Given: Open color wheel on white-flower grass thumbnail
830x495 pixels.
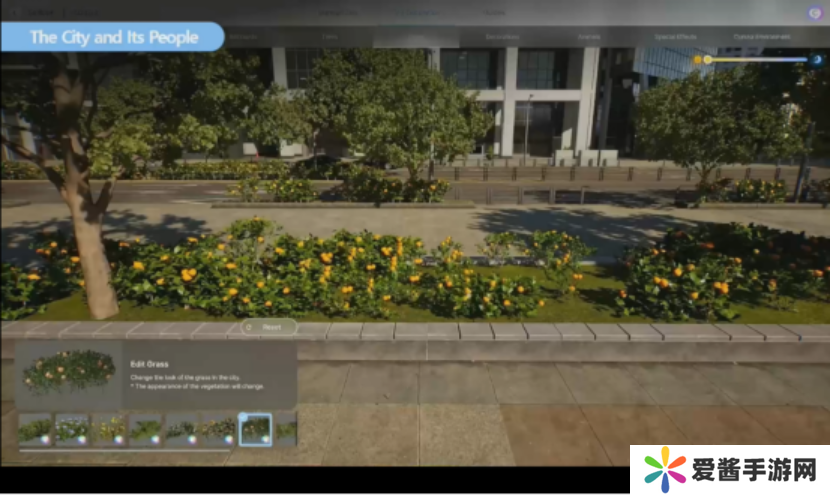Looking at the screenshot, I should point(82,439).
